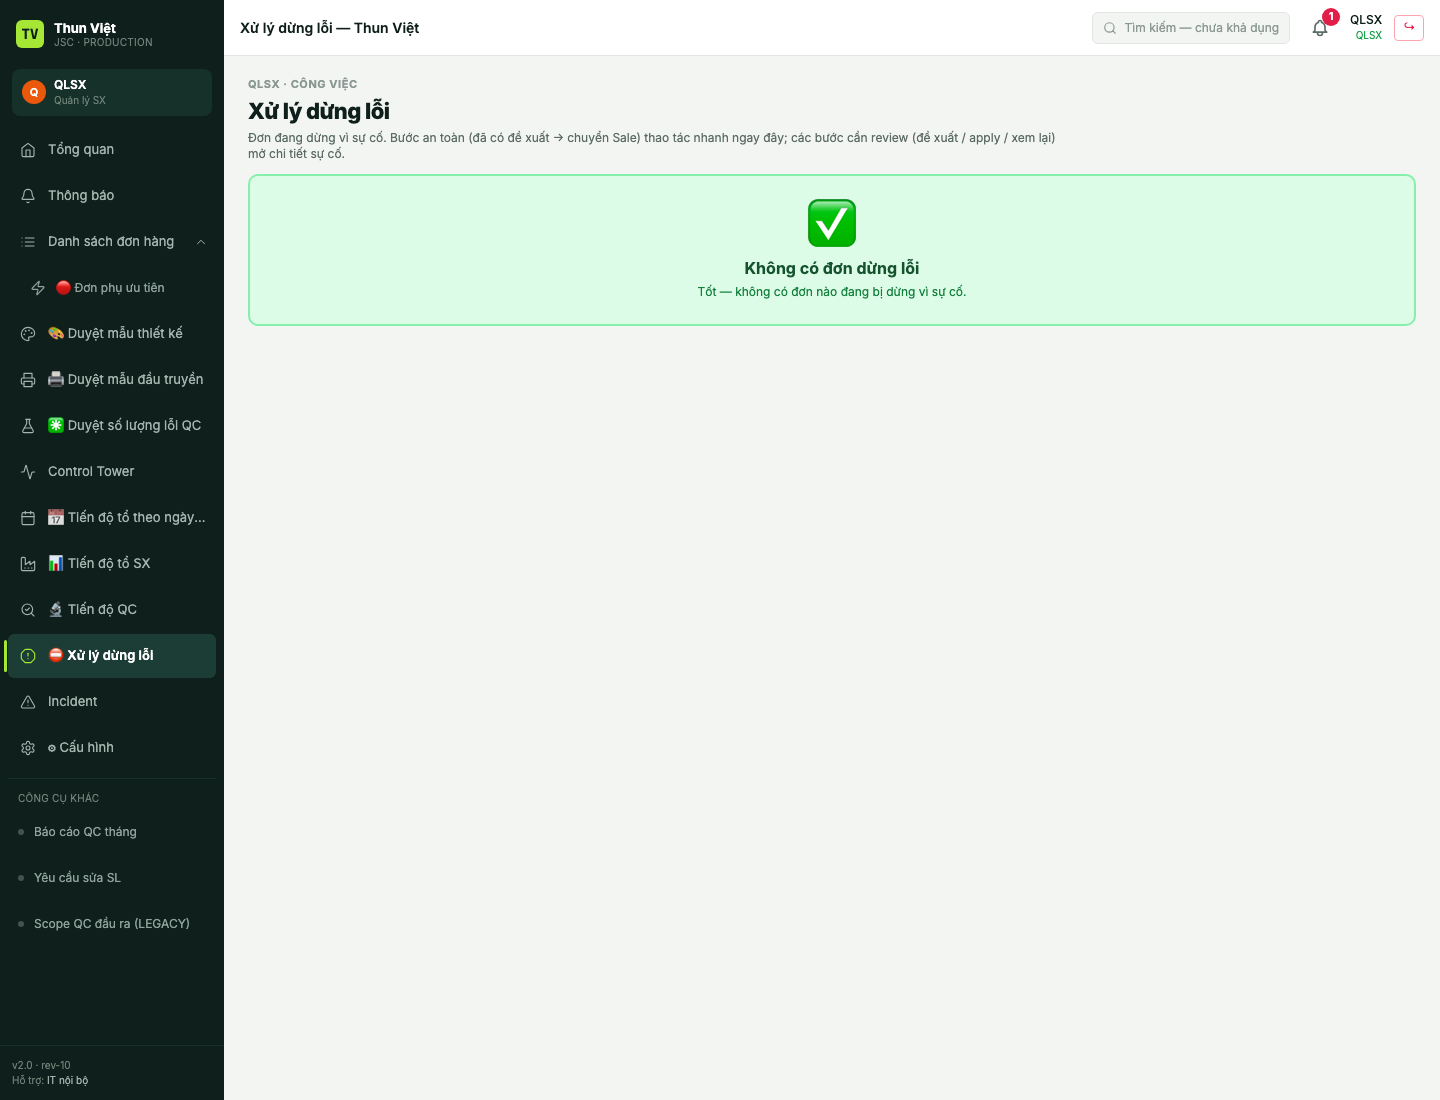
Task: Click the Không có đơn dừng lỗi heading
Action: (832, 268)
